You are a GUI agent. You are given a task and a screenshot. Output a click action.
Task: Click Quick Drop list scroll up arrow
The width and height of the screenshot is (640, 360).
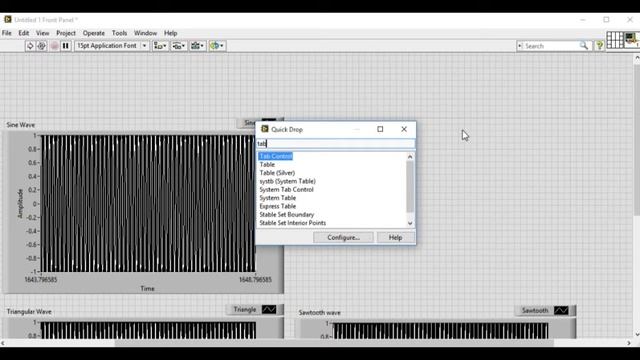(x=410, y=157)
